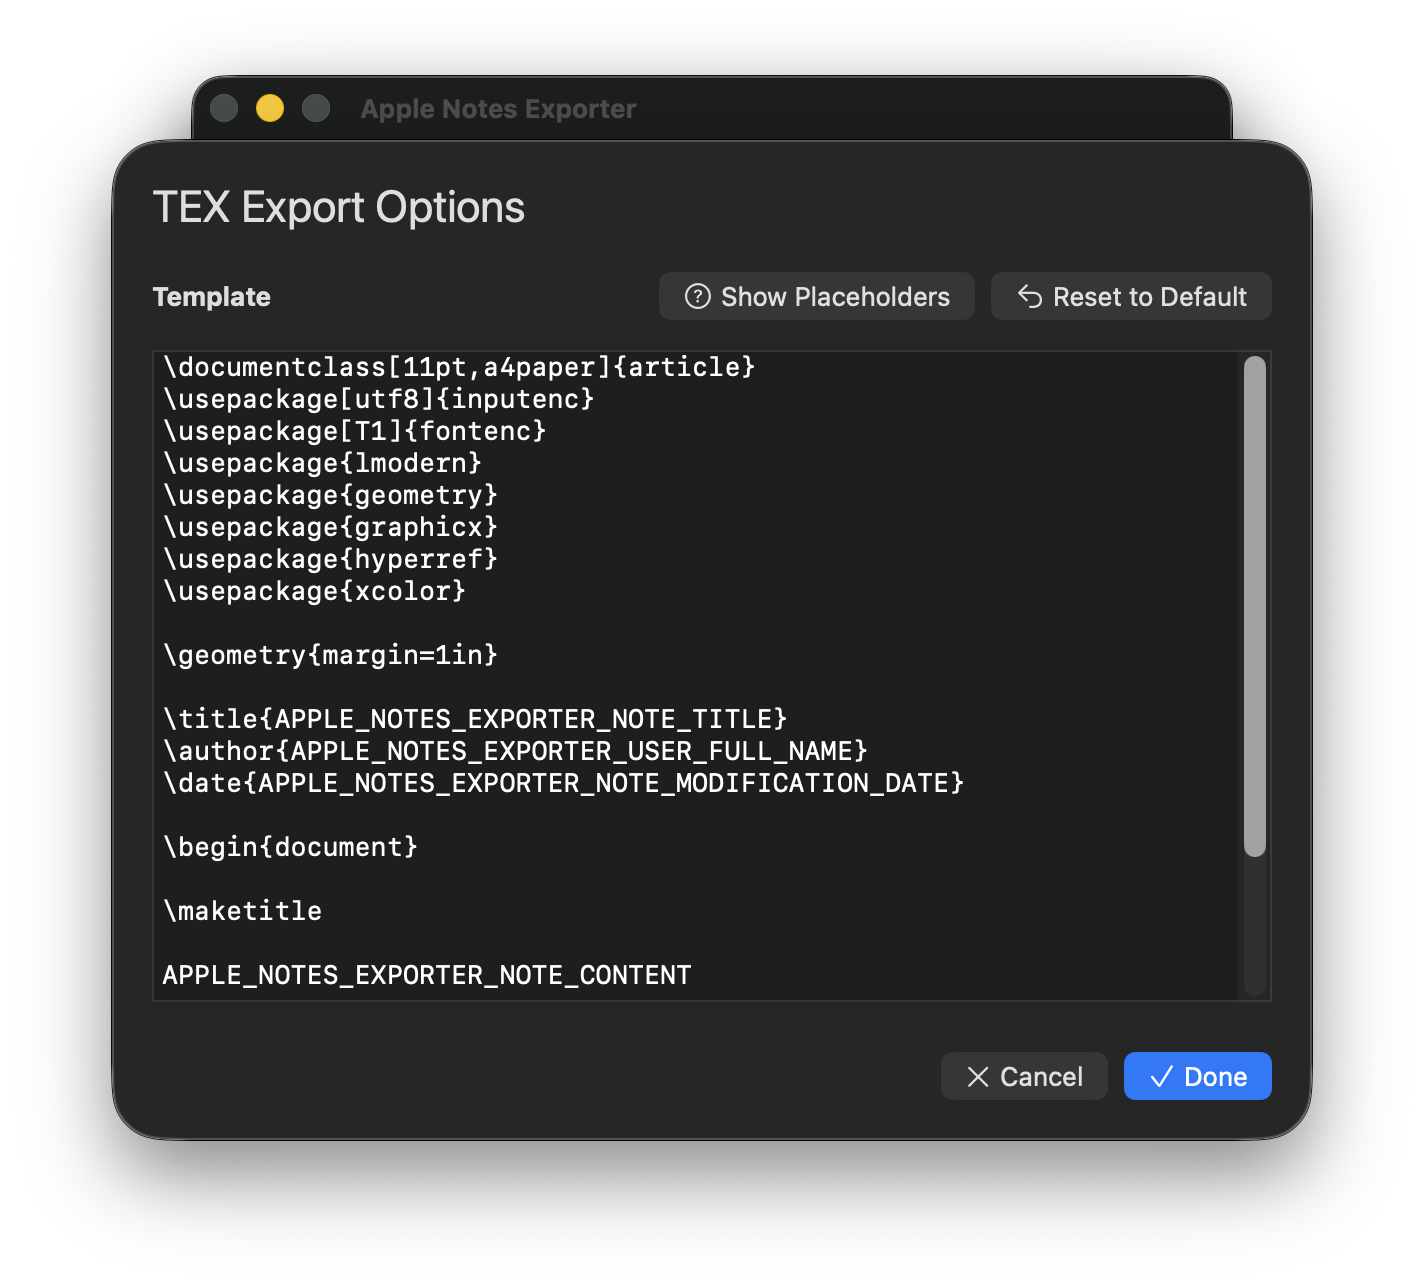Click the yellow minimize traffic light button
The height and width of the screenshot is (1288, 1424).
tap(269, 108)
